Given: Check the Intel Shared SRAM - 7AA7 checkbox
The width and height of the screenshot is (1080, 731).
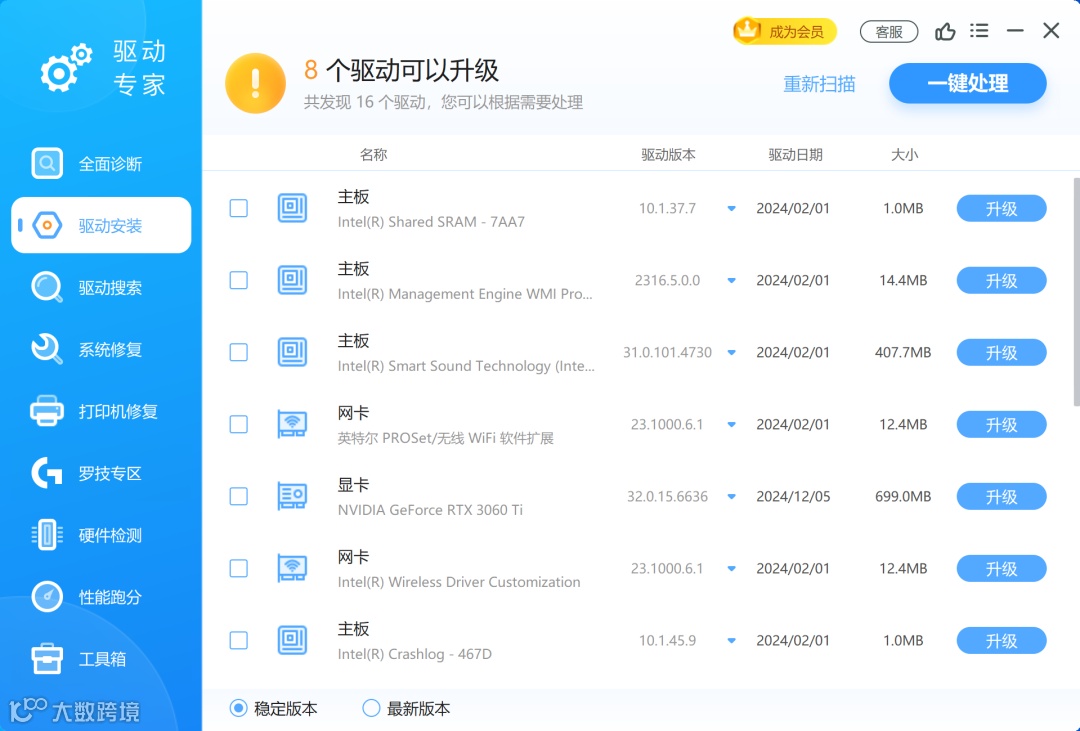Looking at the screenshot, I should pyautogui.click(x=238, y=208).
